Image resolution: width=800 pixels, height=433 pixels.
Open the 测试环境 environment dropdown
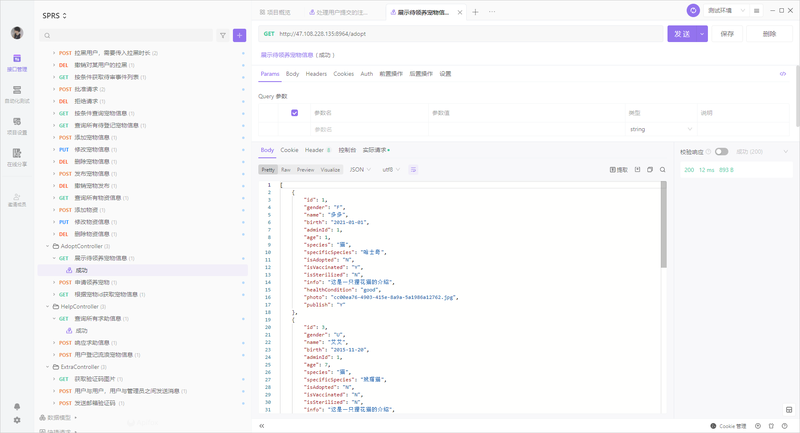pyautogui.click(x=727, y=11)
